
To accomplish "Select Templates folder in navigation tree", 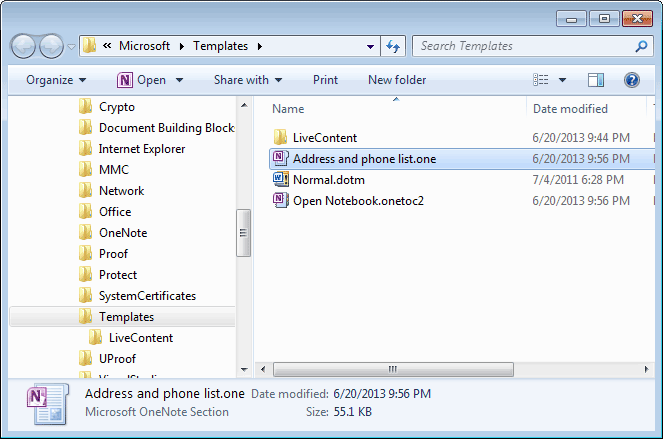I will [126, 317].
